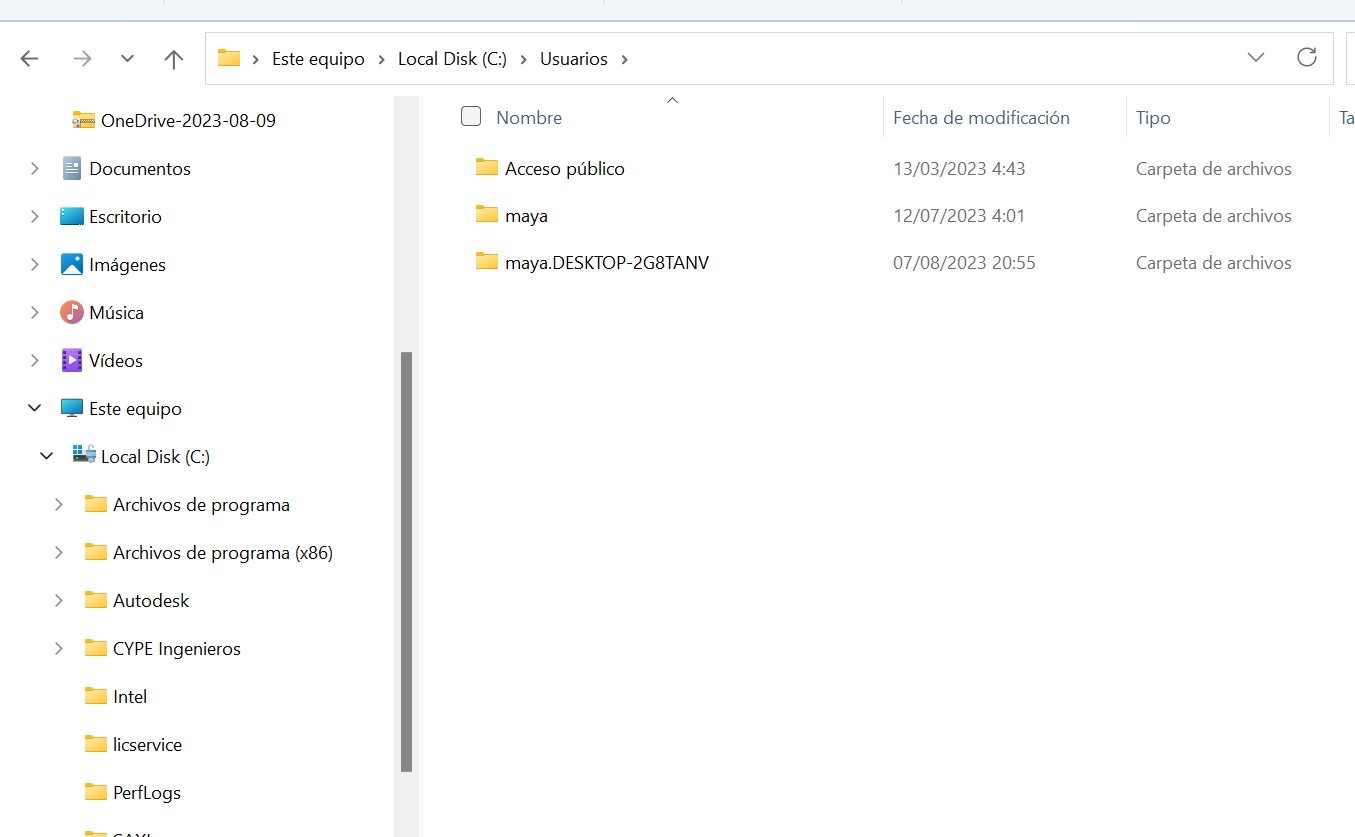The height and width of the screenshot is (837, 1355).
Task: Click the Acceso público folder name
Action: tap(565, 169)
